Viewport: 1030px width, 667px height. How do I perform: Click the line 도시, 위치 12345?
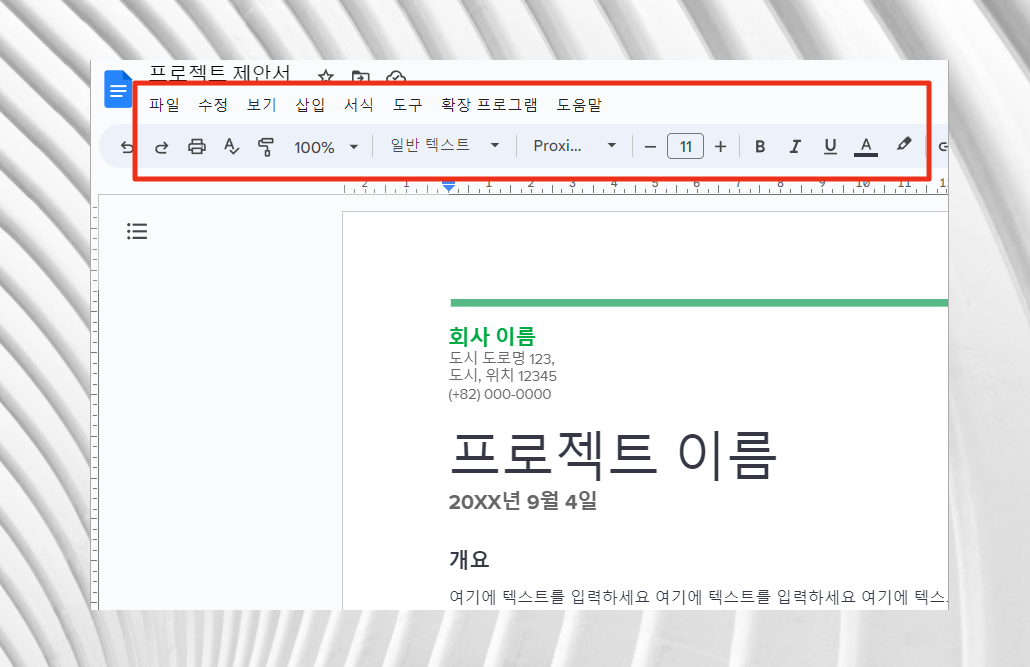503,375
